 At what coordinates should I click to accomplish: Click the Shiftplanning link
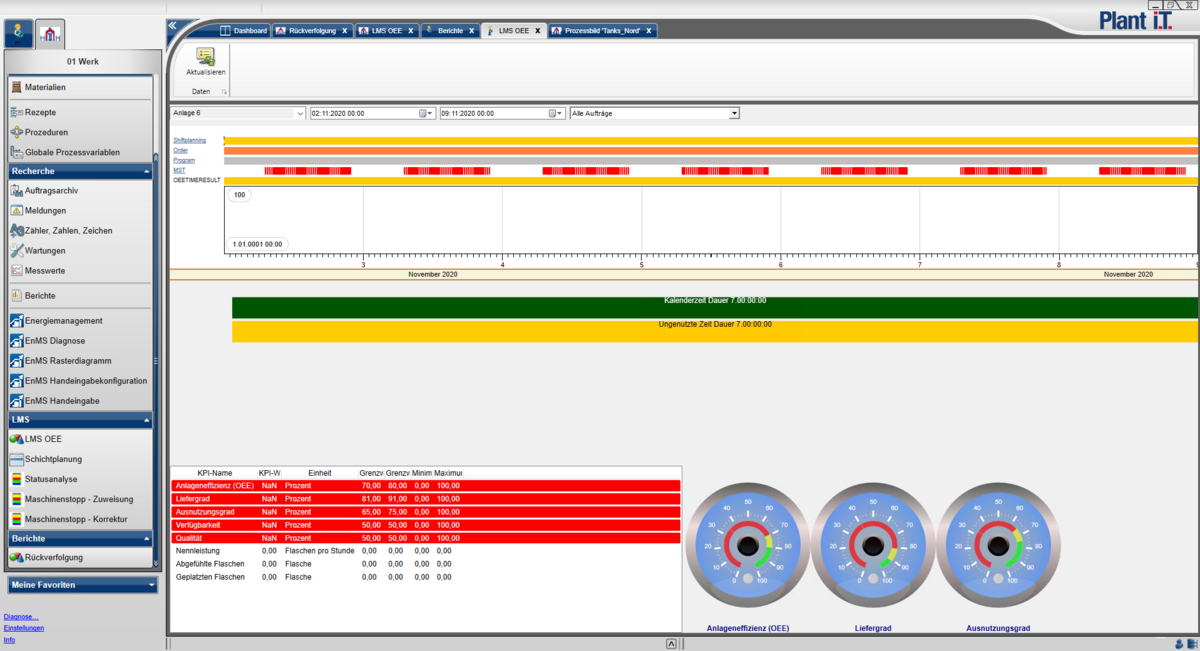189,140
